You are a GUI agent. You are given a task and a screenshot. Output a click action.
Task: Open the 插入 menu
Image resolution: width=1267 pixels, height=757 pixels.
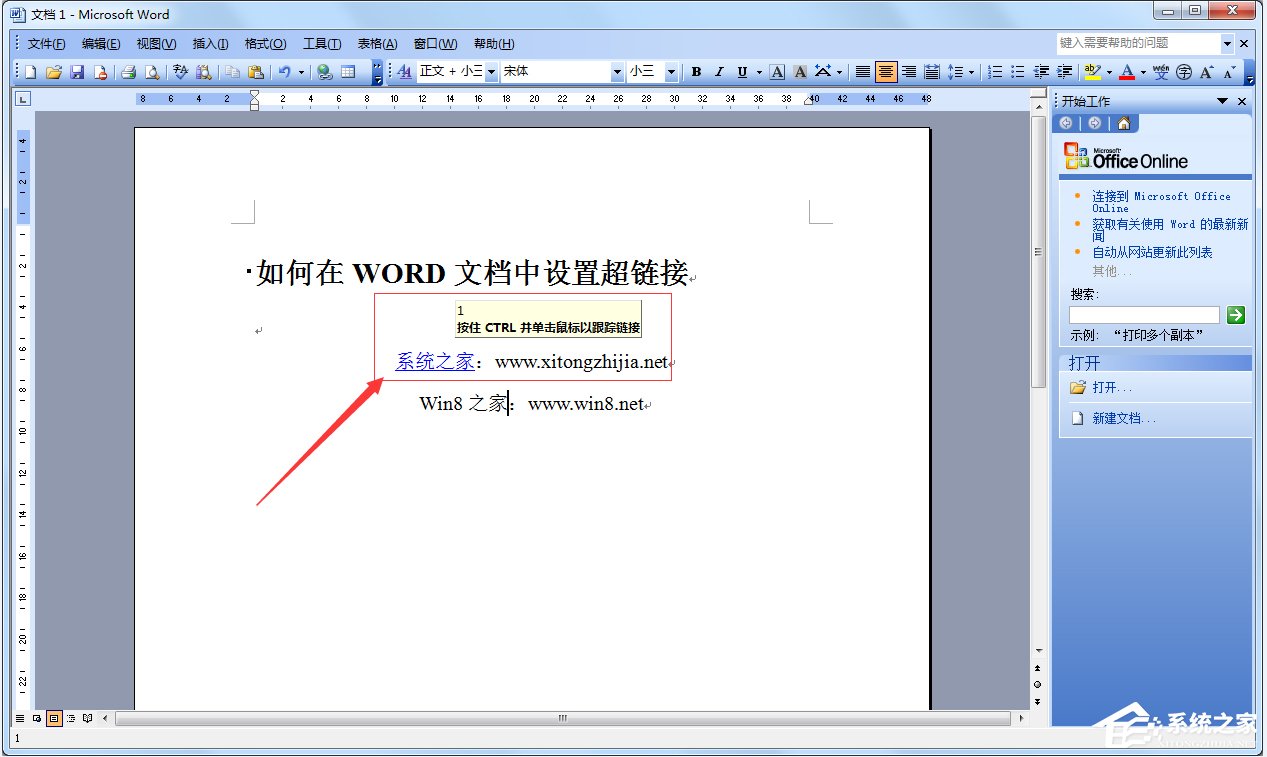click(x=210, y=43)
